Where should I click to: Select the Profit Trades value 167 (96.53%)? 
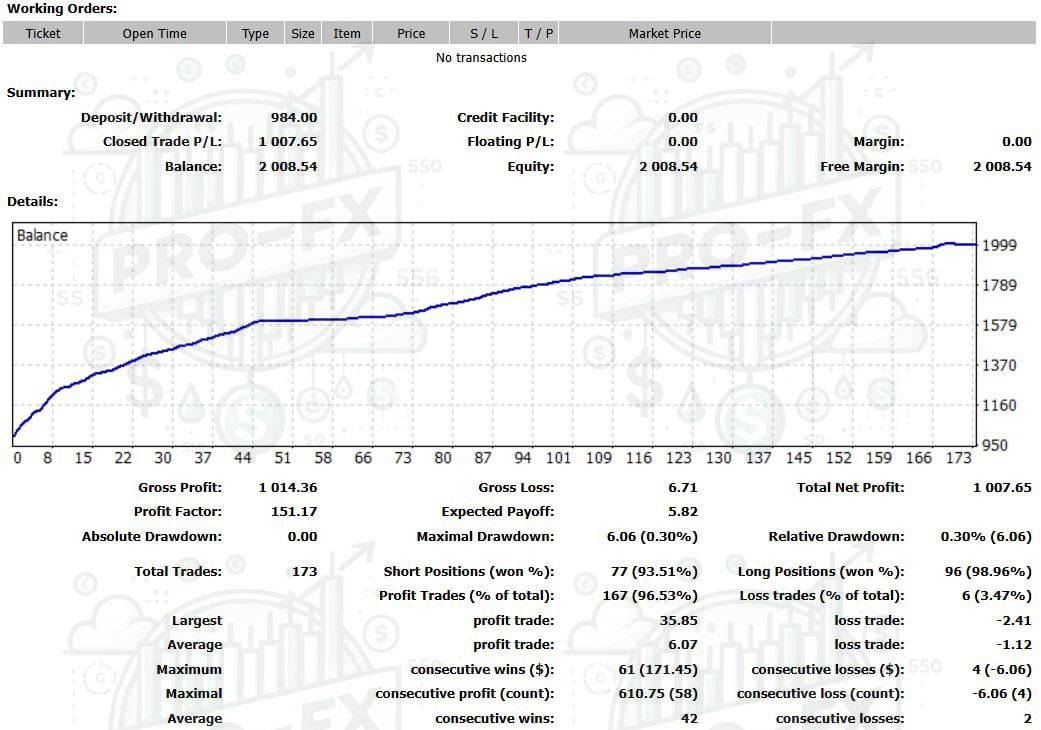(x=650, y=596)
